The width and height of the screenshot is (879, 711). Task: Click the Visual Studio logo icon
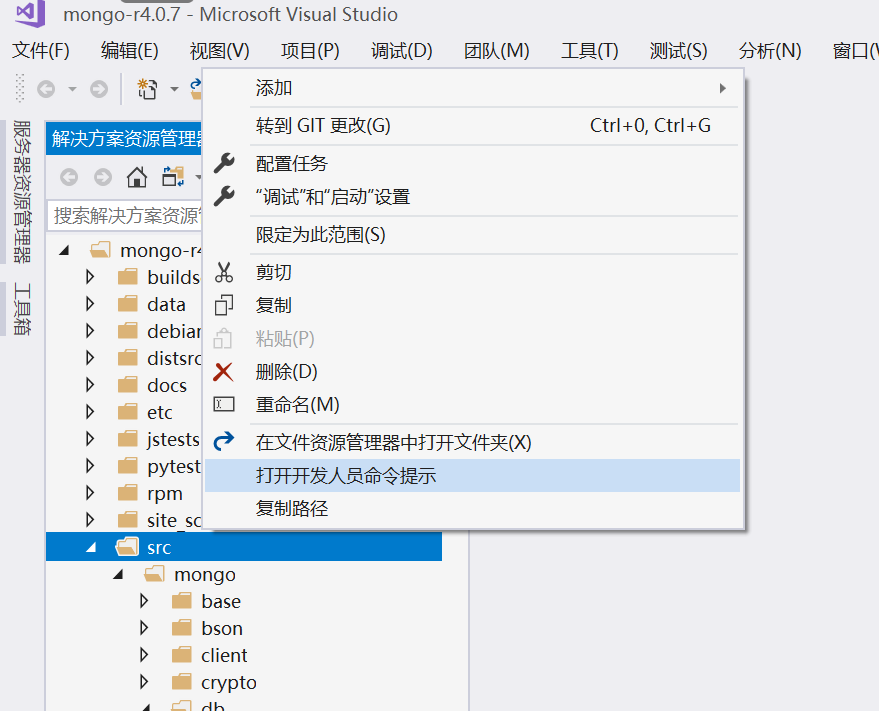tap(30, 13)
